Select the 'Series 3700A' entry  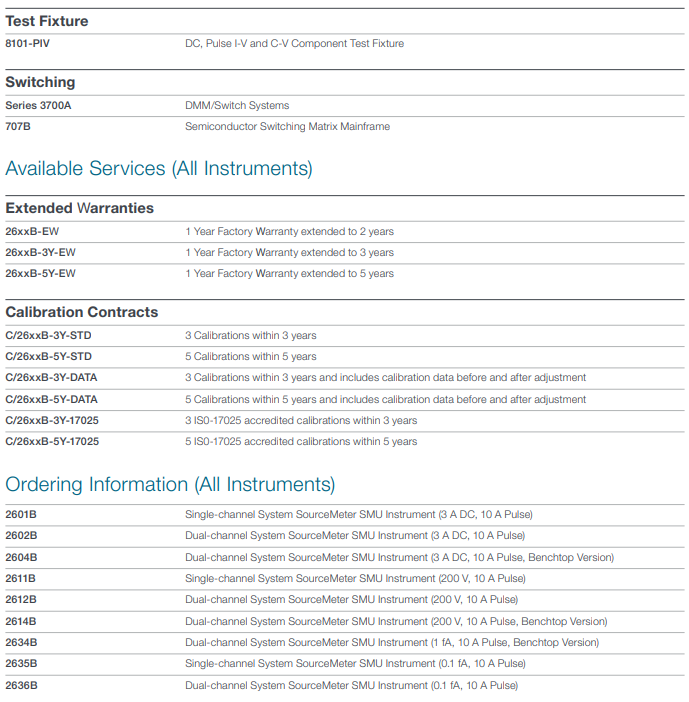pyautogui.click(x=38, y=105)
